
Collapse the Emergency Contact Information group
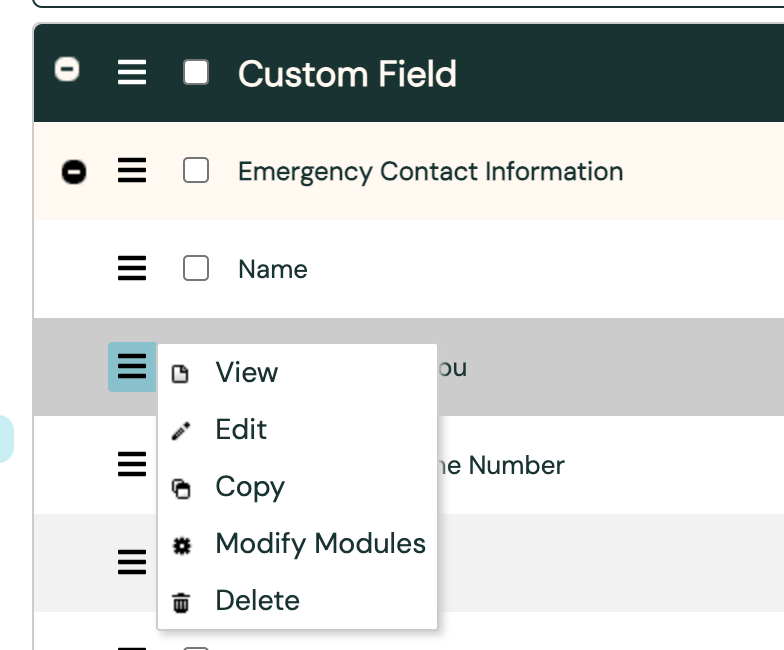(74, 172)
